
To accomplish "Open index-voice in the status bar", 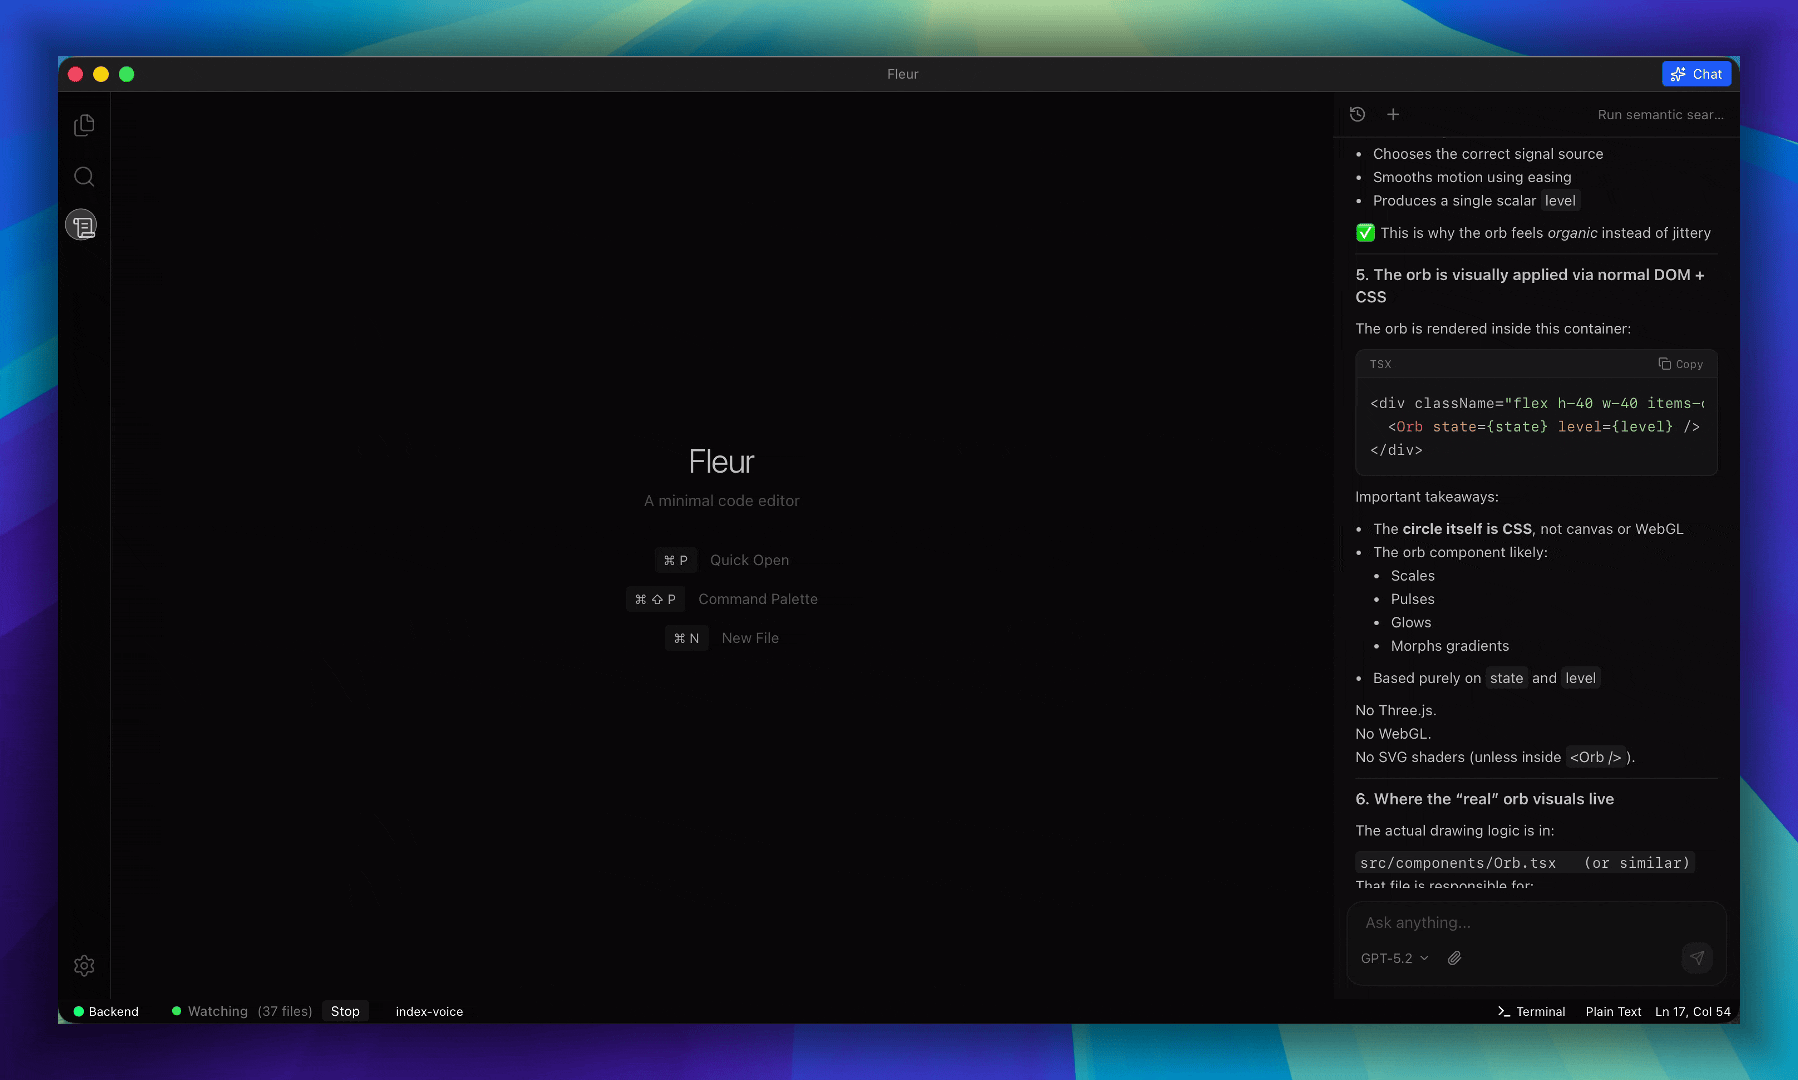I will click(429, 1011).
